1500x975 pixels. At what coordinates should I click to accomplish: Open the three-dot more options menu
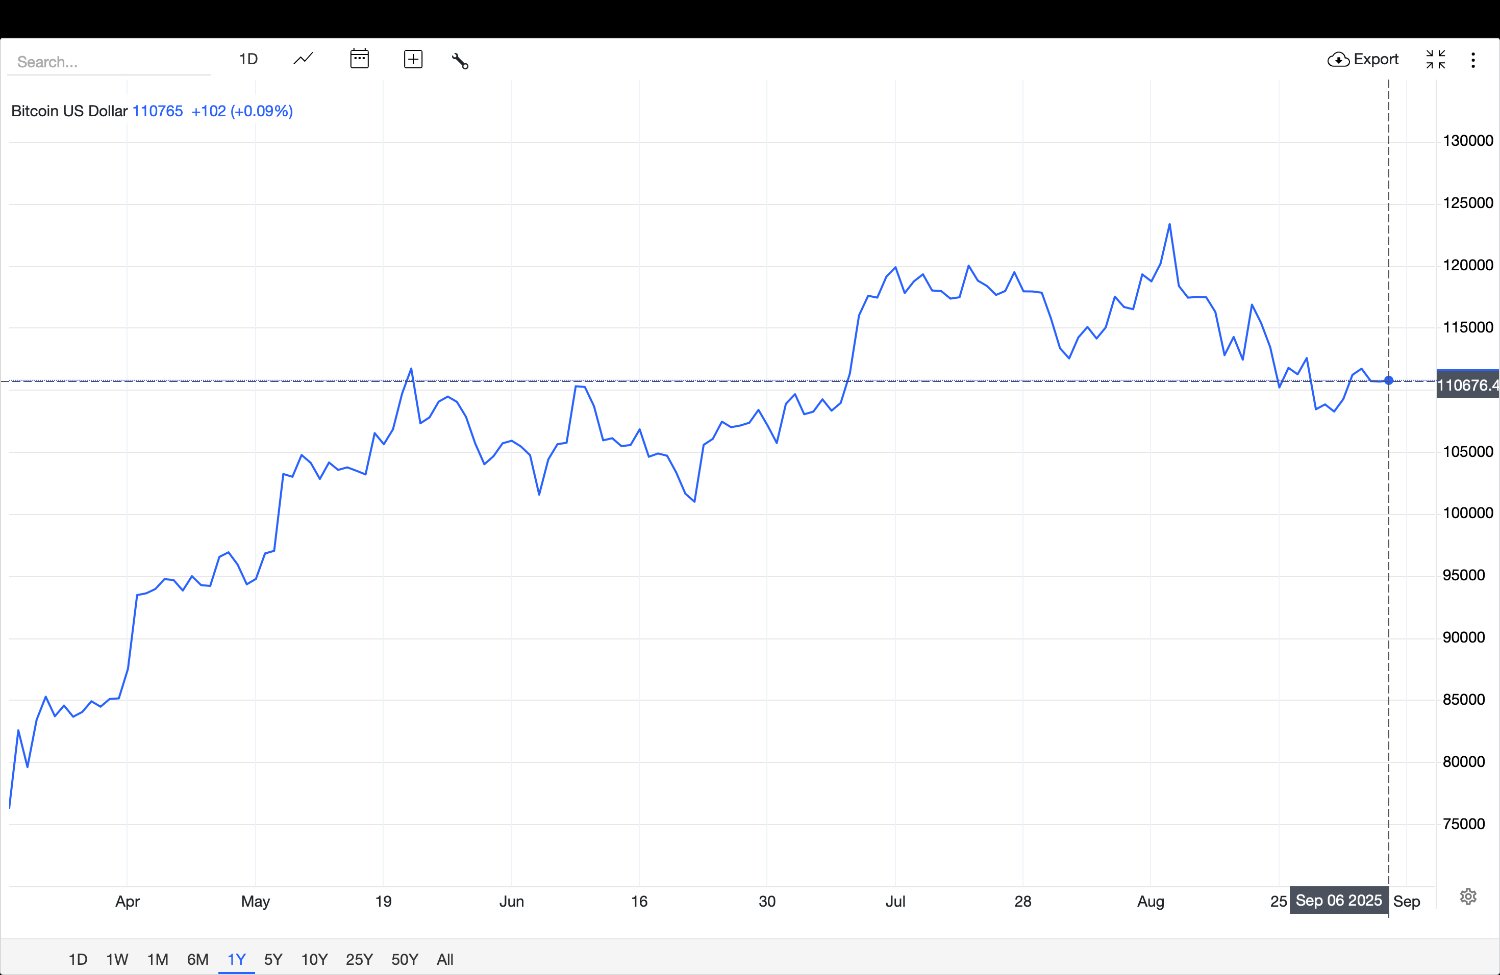point(1472,60)
